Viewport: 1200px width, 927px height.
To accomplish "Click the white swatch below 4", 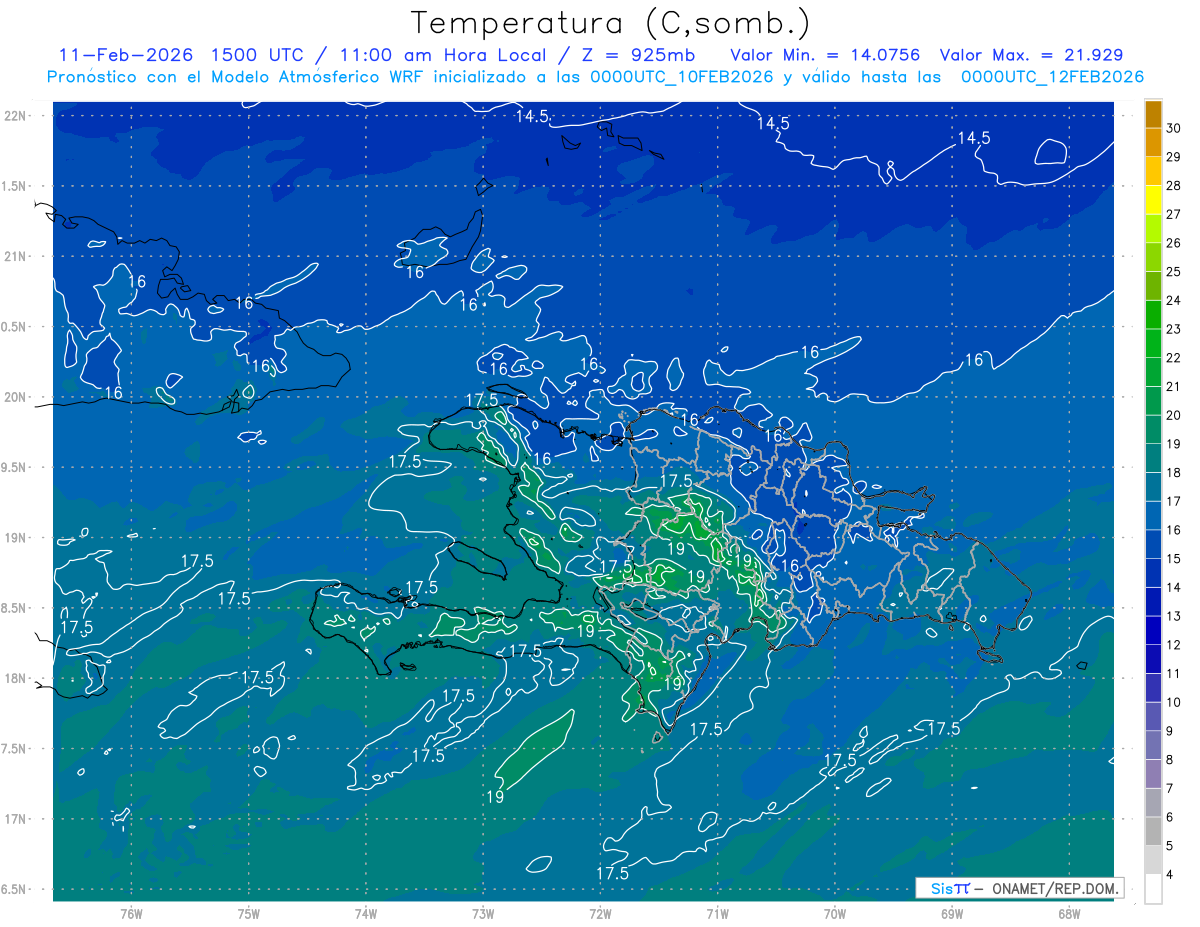I will [x=1153, y=889].
